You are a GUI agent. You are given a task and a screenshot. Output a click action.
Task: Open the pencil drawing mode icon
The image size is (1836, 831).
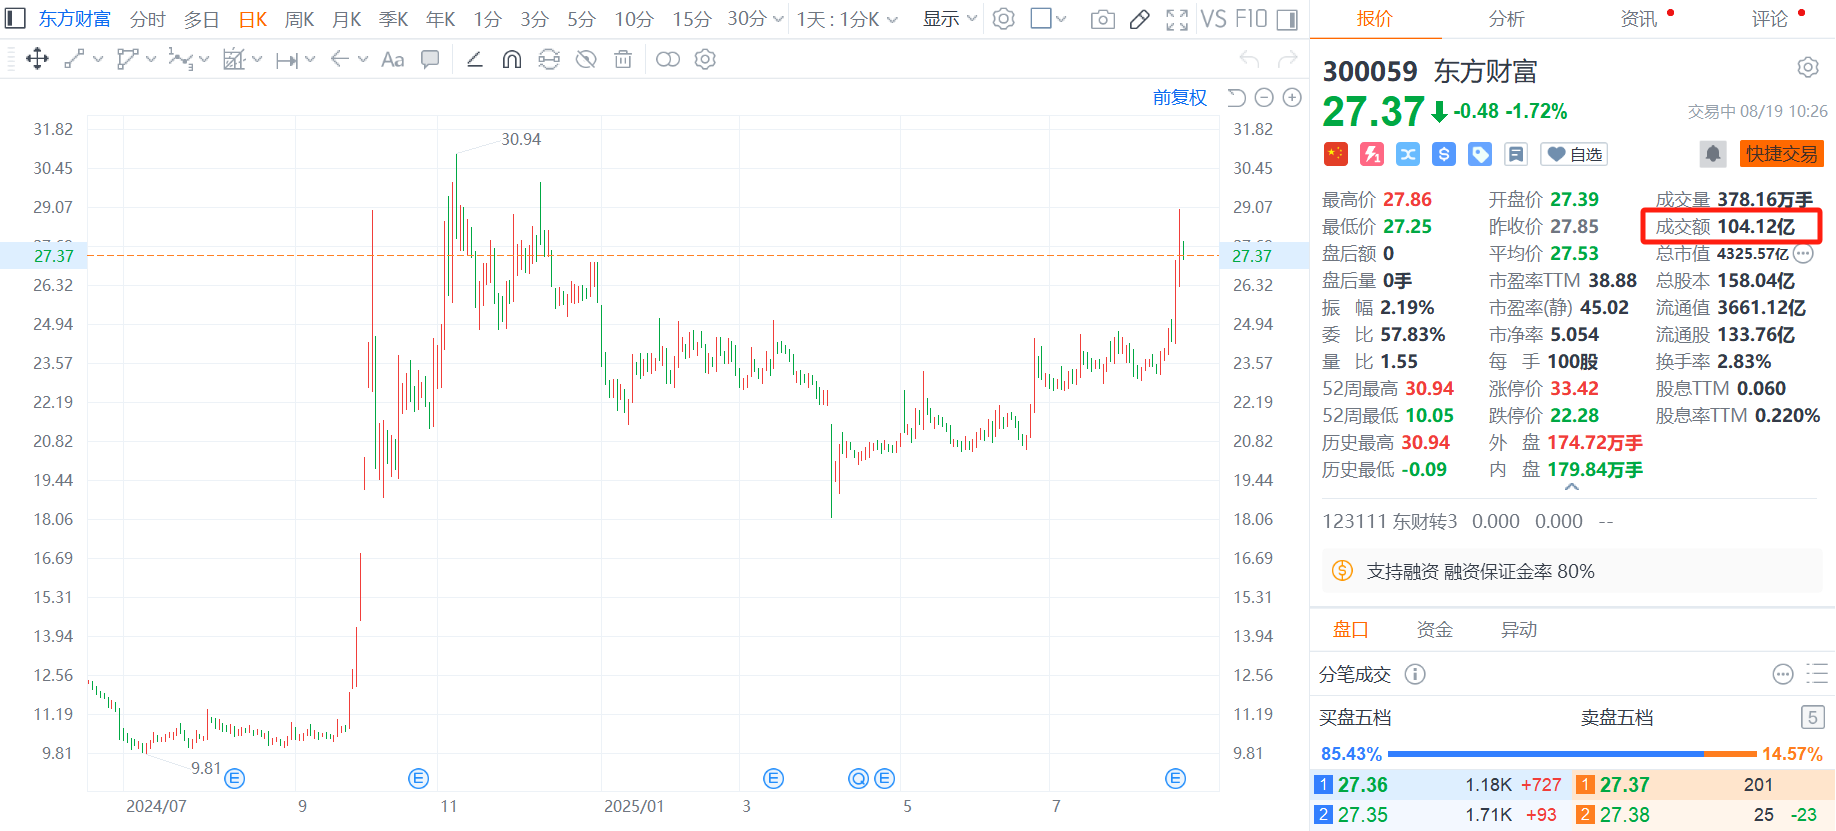click(1140, 19)
